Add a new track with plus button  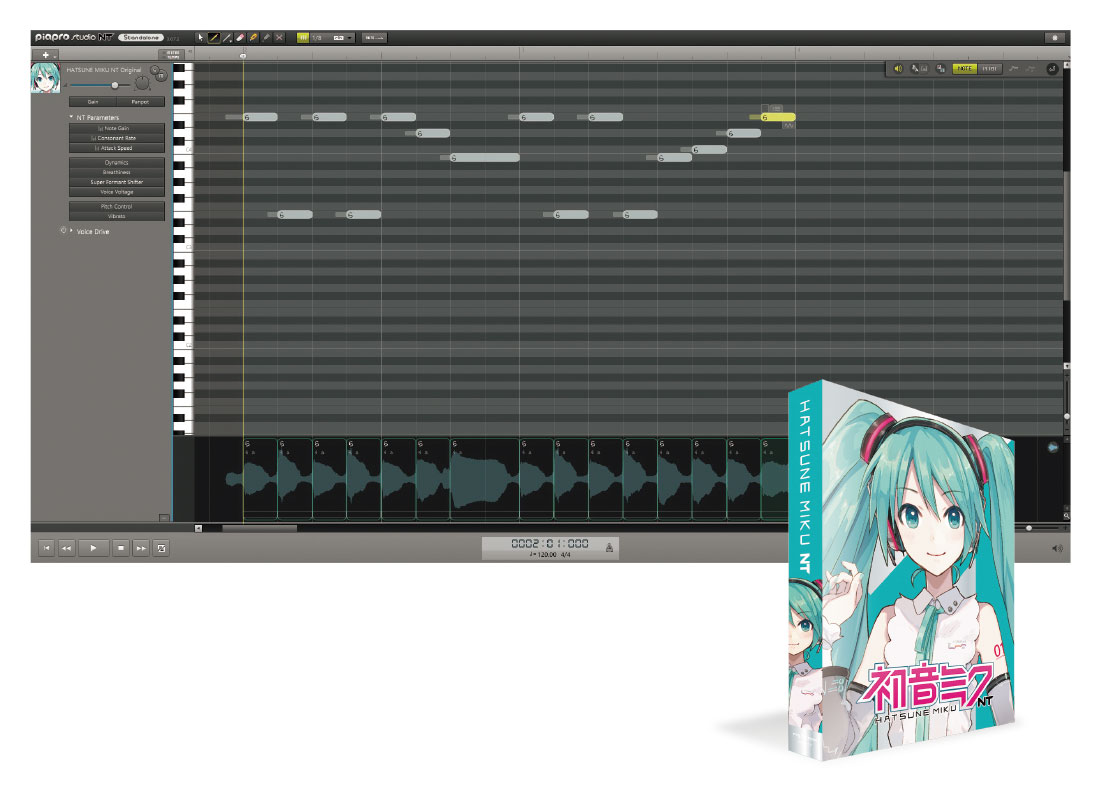coord(45,55)
